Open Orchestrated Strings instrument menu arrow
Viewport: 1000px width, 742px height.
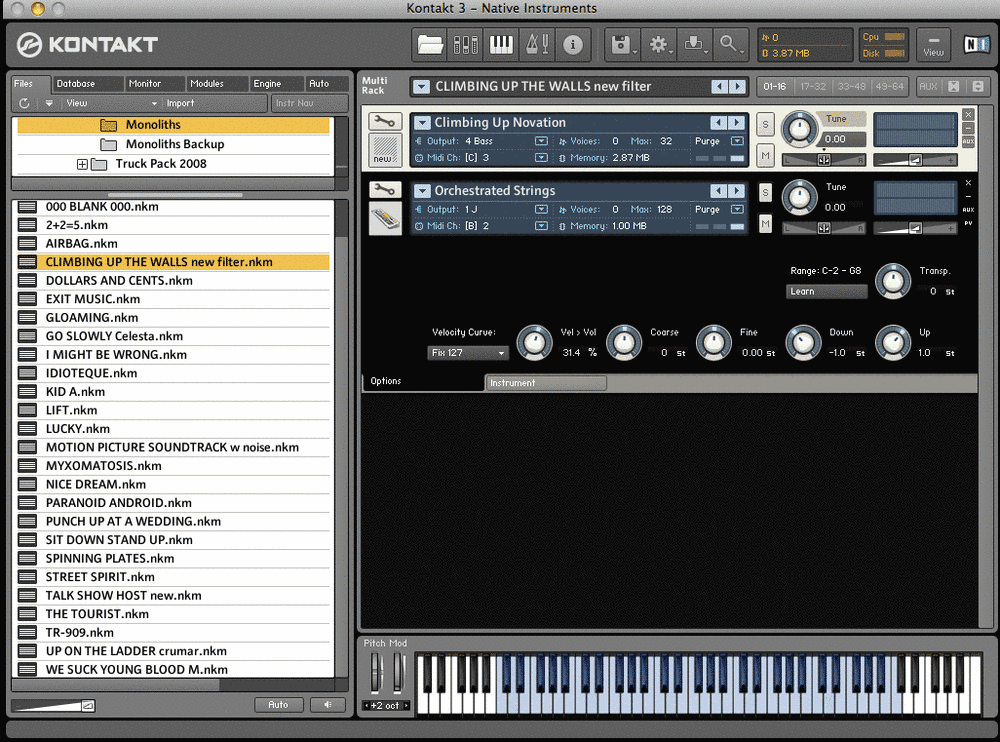[422, 191]
